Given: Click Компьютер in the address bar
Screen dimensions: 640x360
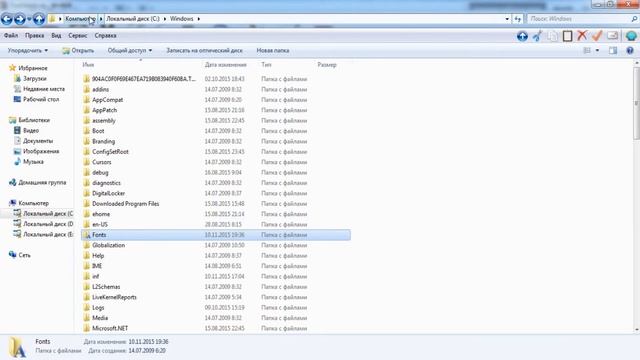Looking at the screenshot, I should (80, 19).
